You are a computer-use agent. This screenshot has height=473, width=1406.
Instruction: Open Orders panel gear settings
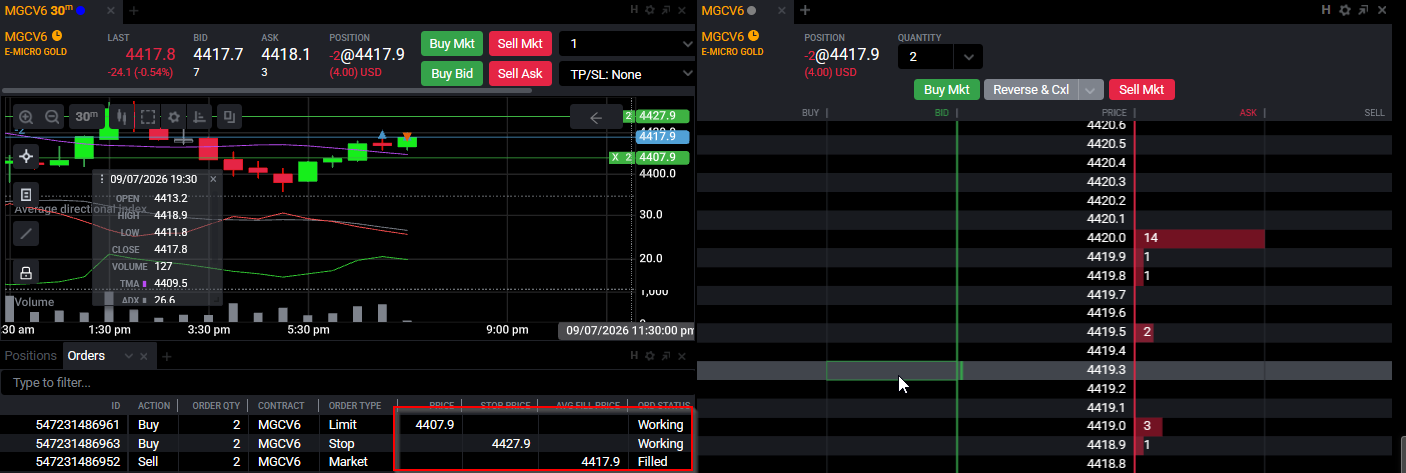[650, 355]
